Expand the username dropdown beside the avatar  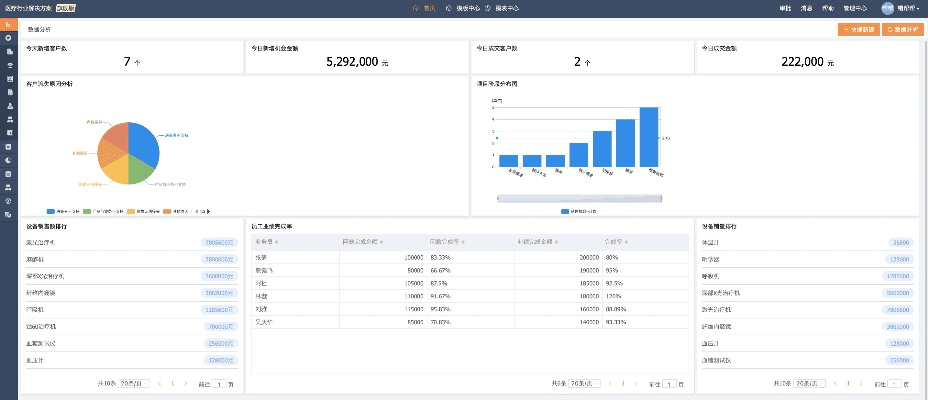[x=909, y=8]
